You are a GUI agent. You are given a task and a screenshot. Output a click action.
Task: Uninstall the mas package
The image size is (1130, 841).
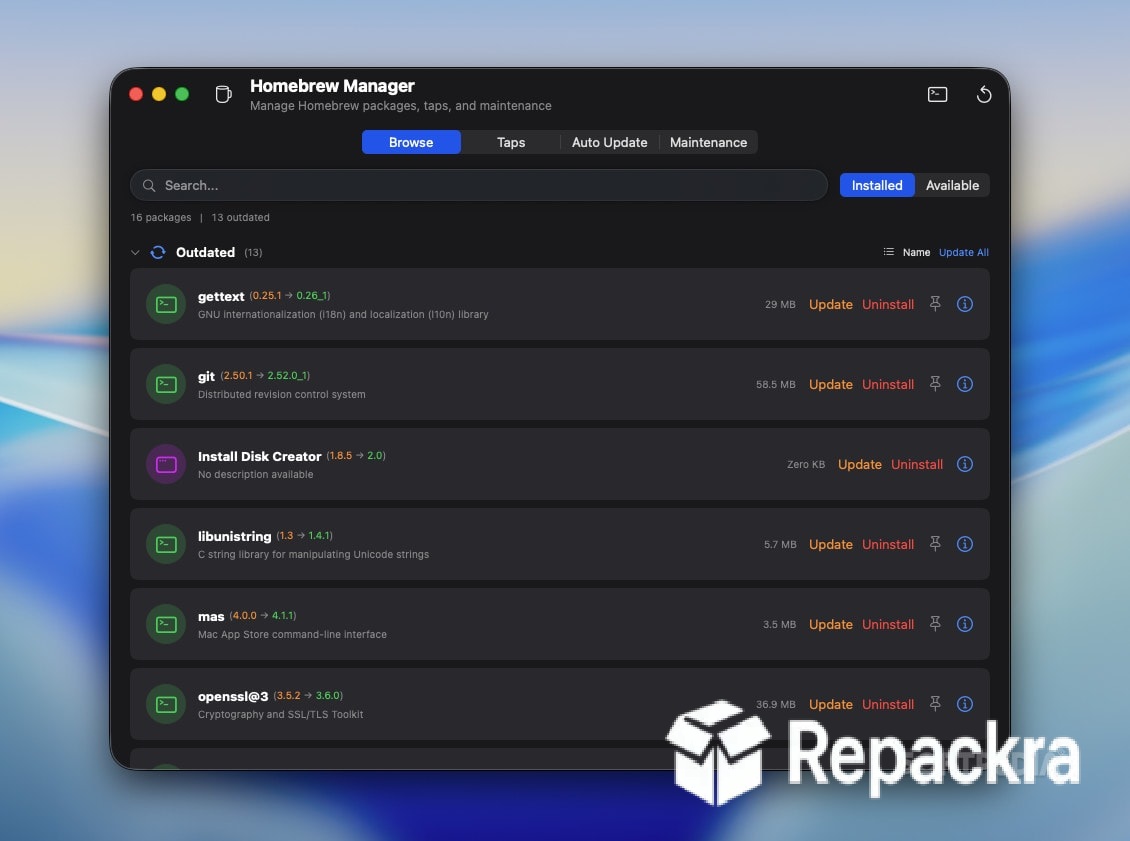click(x=888, y=624)
